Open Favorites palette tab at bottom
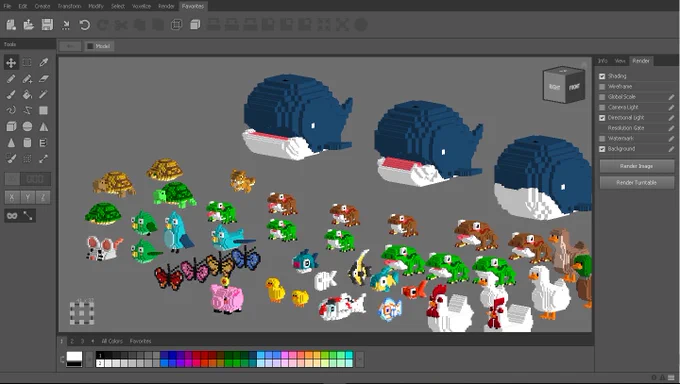This screenshot has height=384, width=680. tap(141, 341)
